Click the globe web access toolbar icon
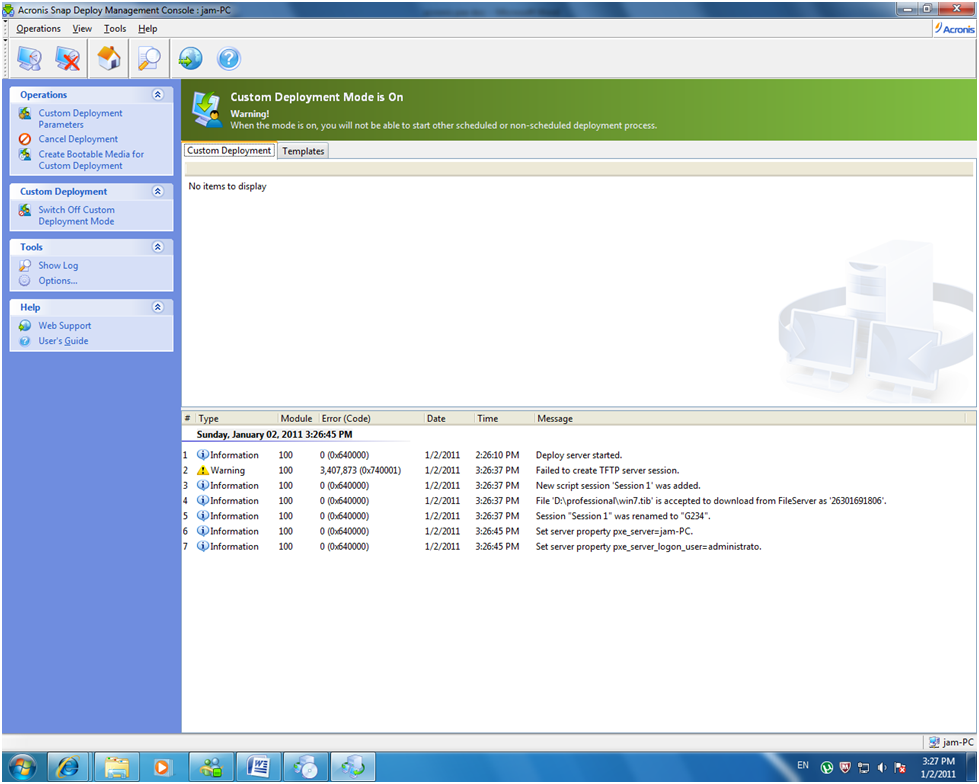 pos(188,58)
